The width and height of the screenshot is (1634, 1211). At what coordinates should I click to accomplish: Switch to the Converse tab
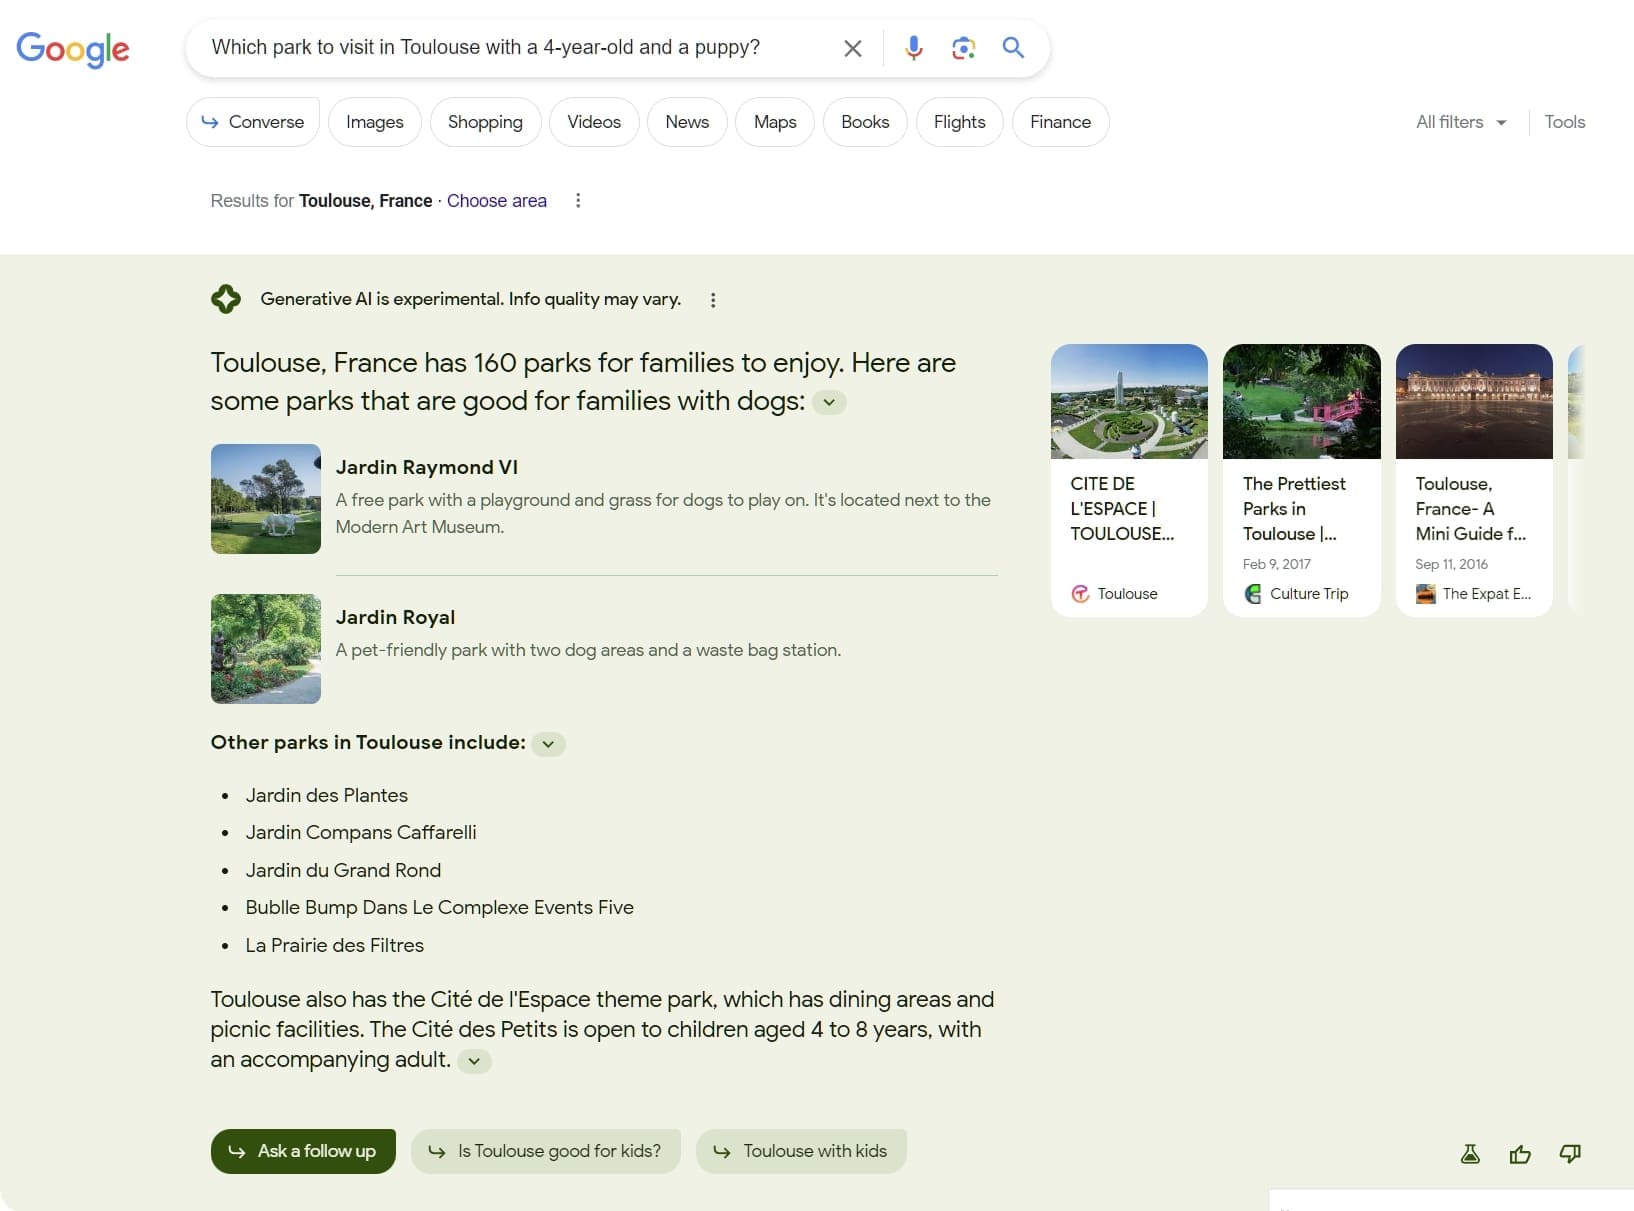click(x=253, y=122)
